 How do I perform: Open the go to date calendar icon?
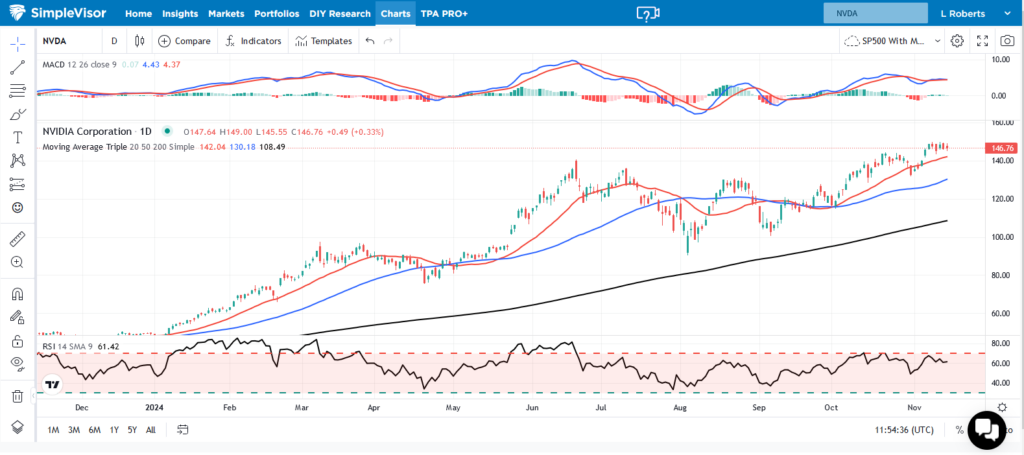(x=182, y=430)
